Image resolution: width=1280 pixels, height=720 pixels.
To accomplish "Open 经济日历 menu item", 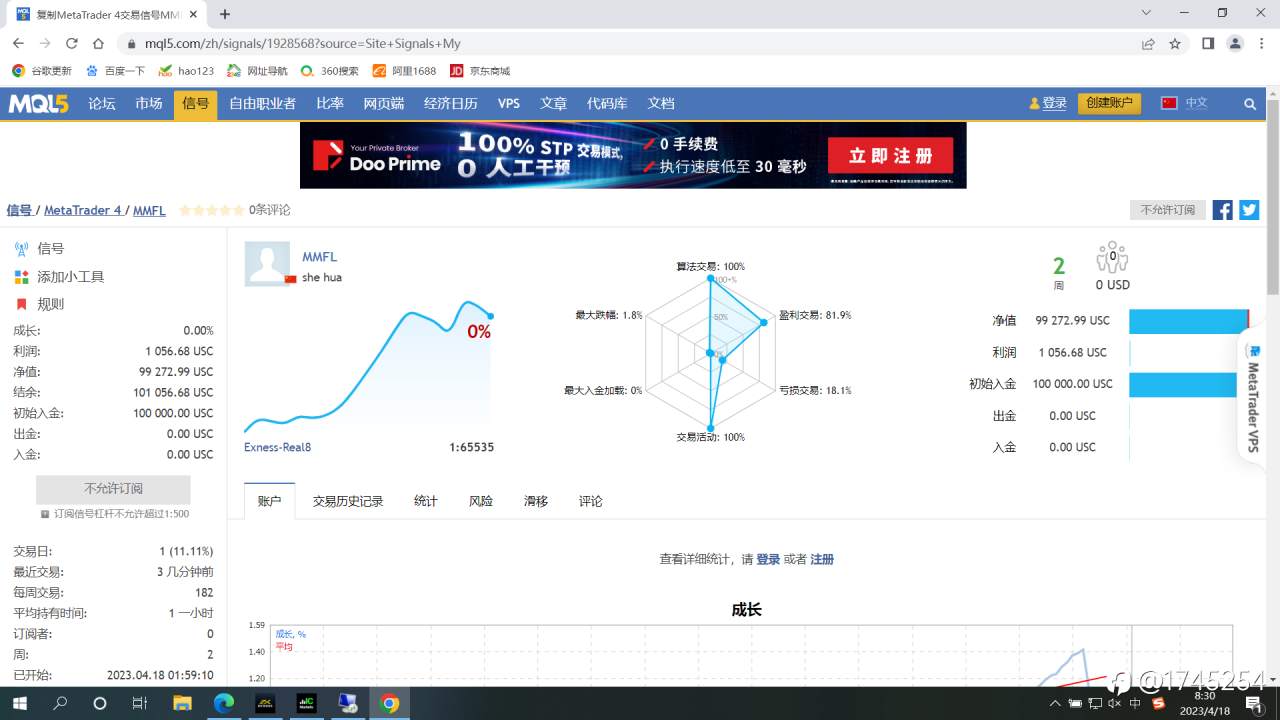I will click(x=450, y=103).
